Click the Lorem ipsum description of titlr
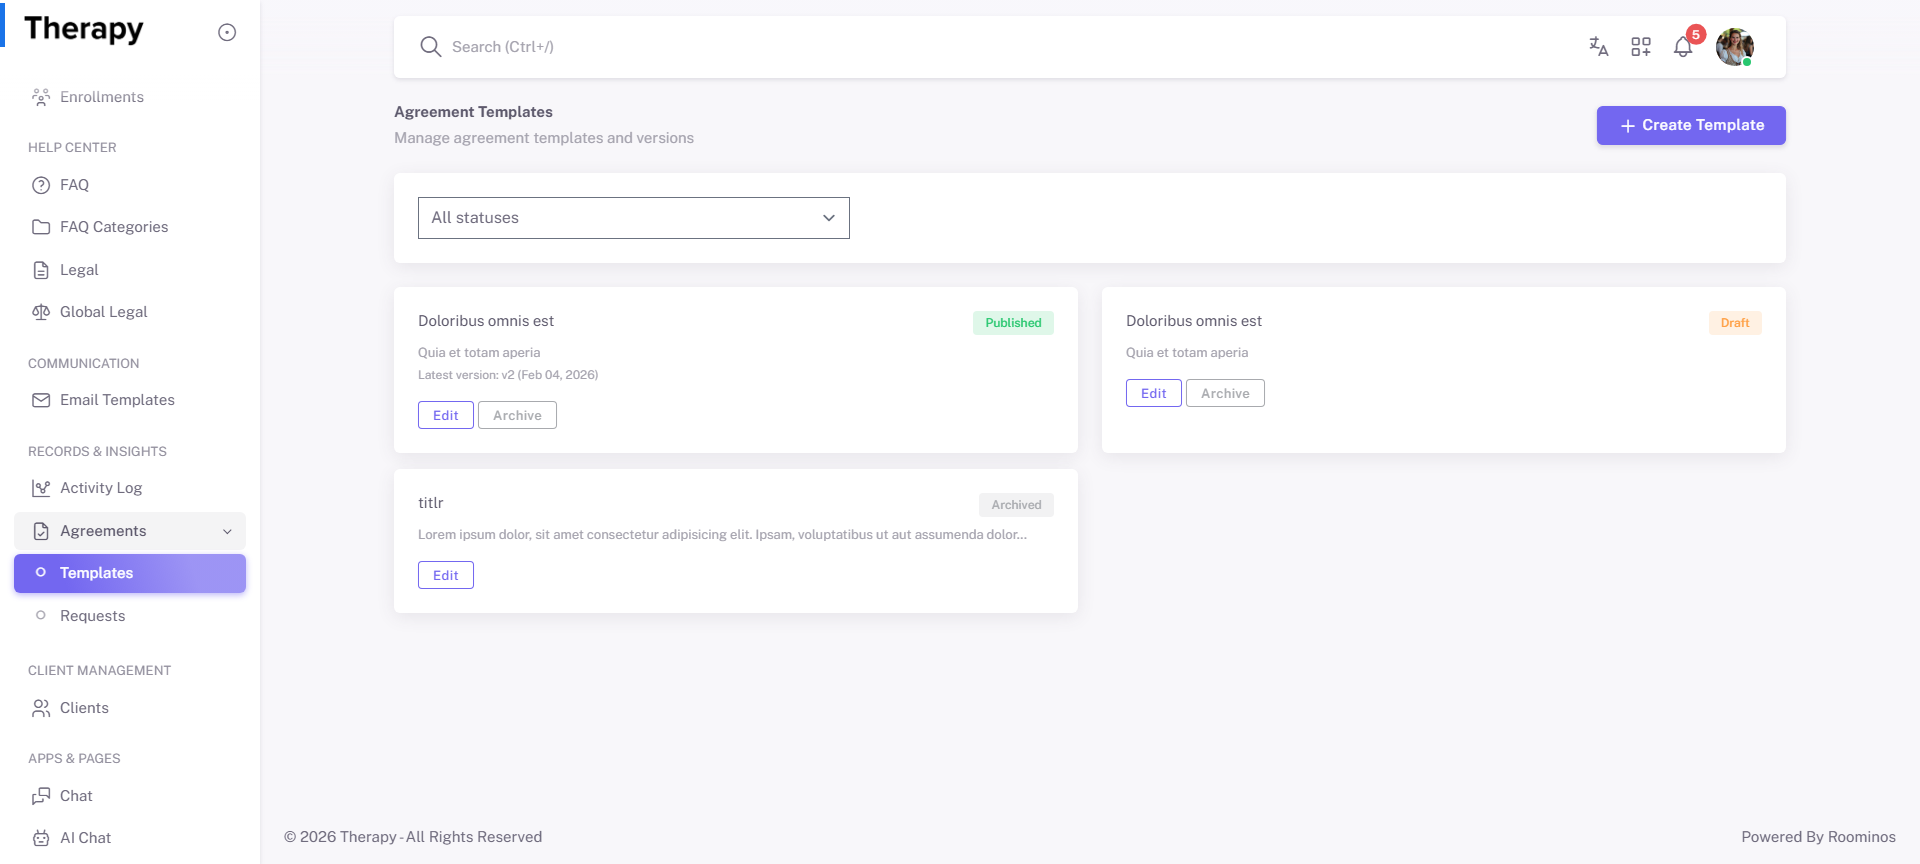Viewport: 1920px width, 864px height. 722,535
